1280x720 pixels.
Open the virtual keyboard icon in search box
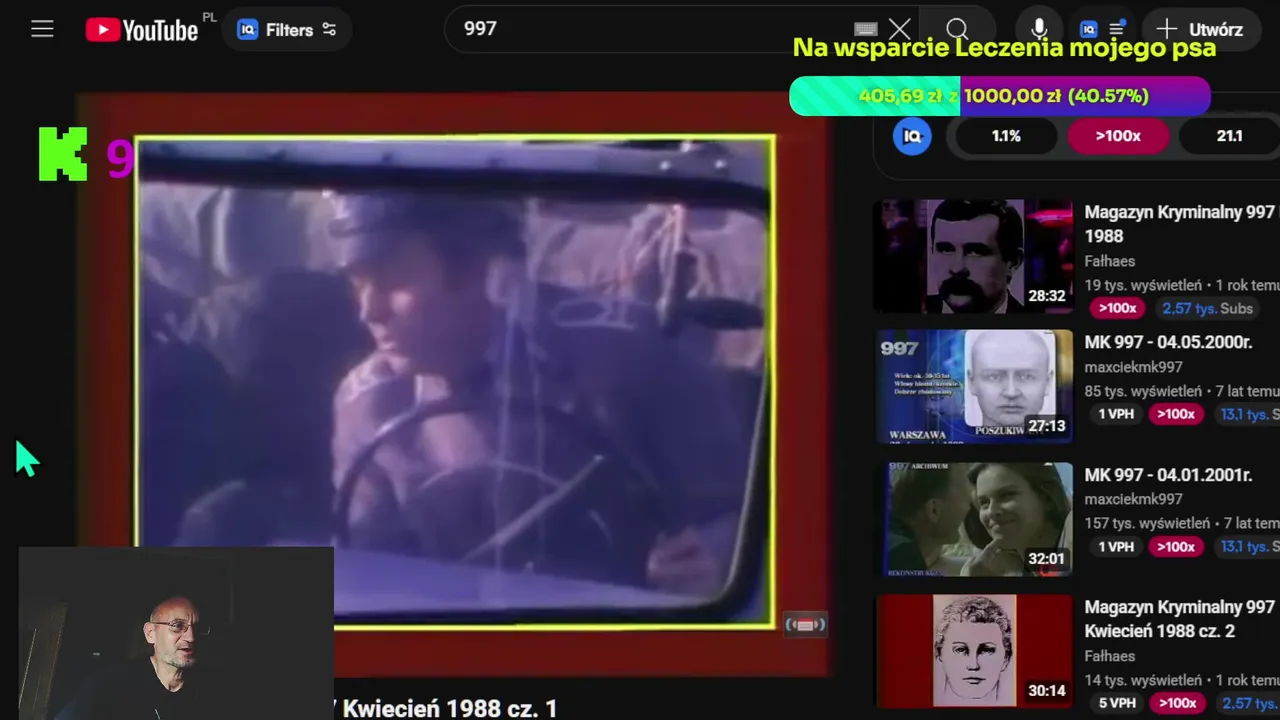click(866, 30)
